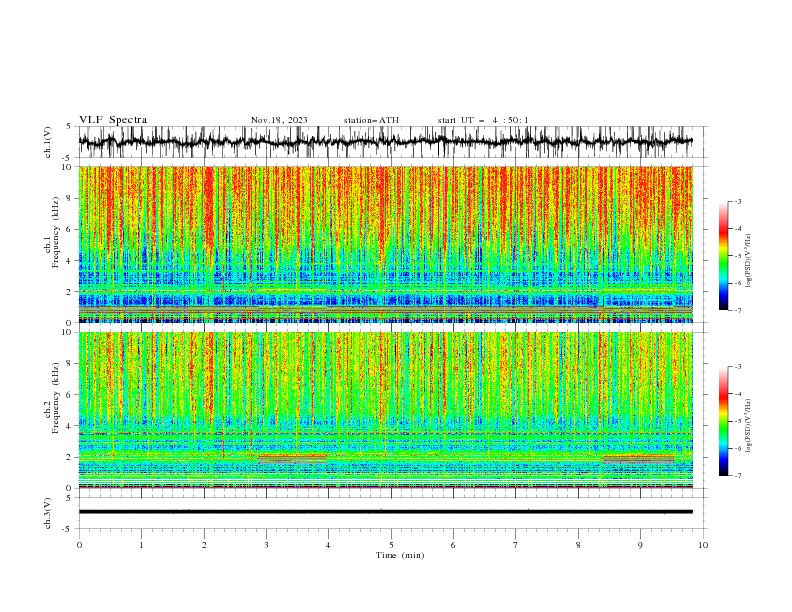Click the orange band near minute 9 in ch.2

coord(638,458)
